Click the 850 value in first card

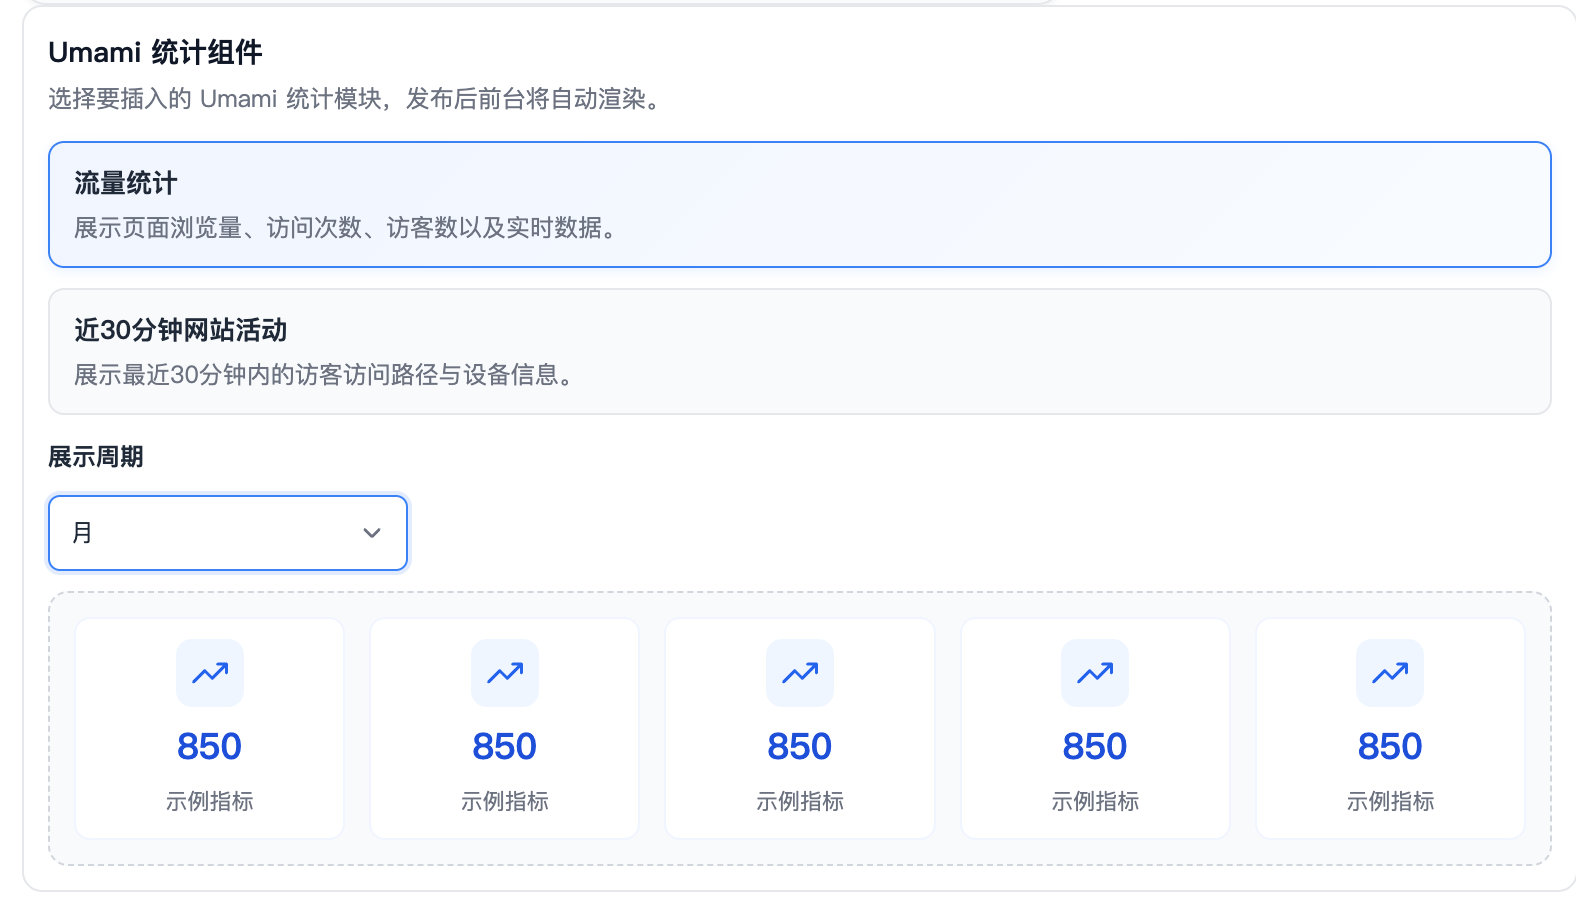click(x=210, y=747)
